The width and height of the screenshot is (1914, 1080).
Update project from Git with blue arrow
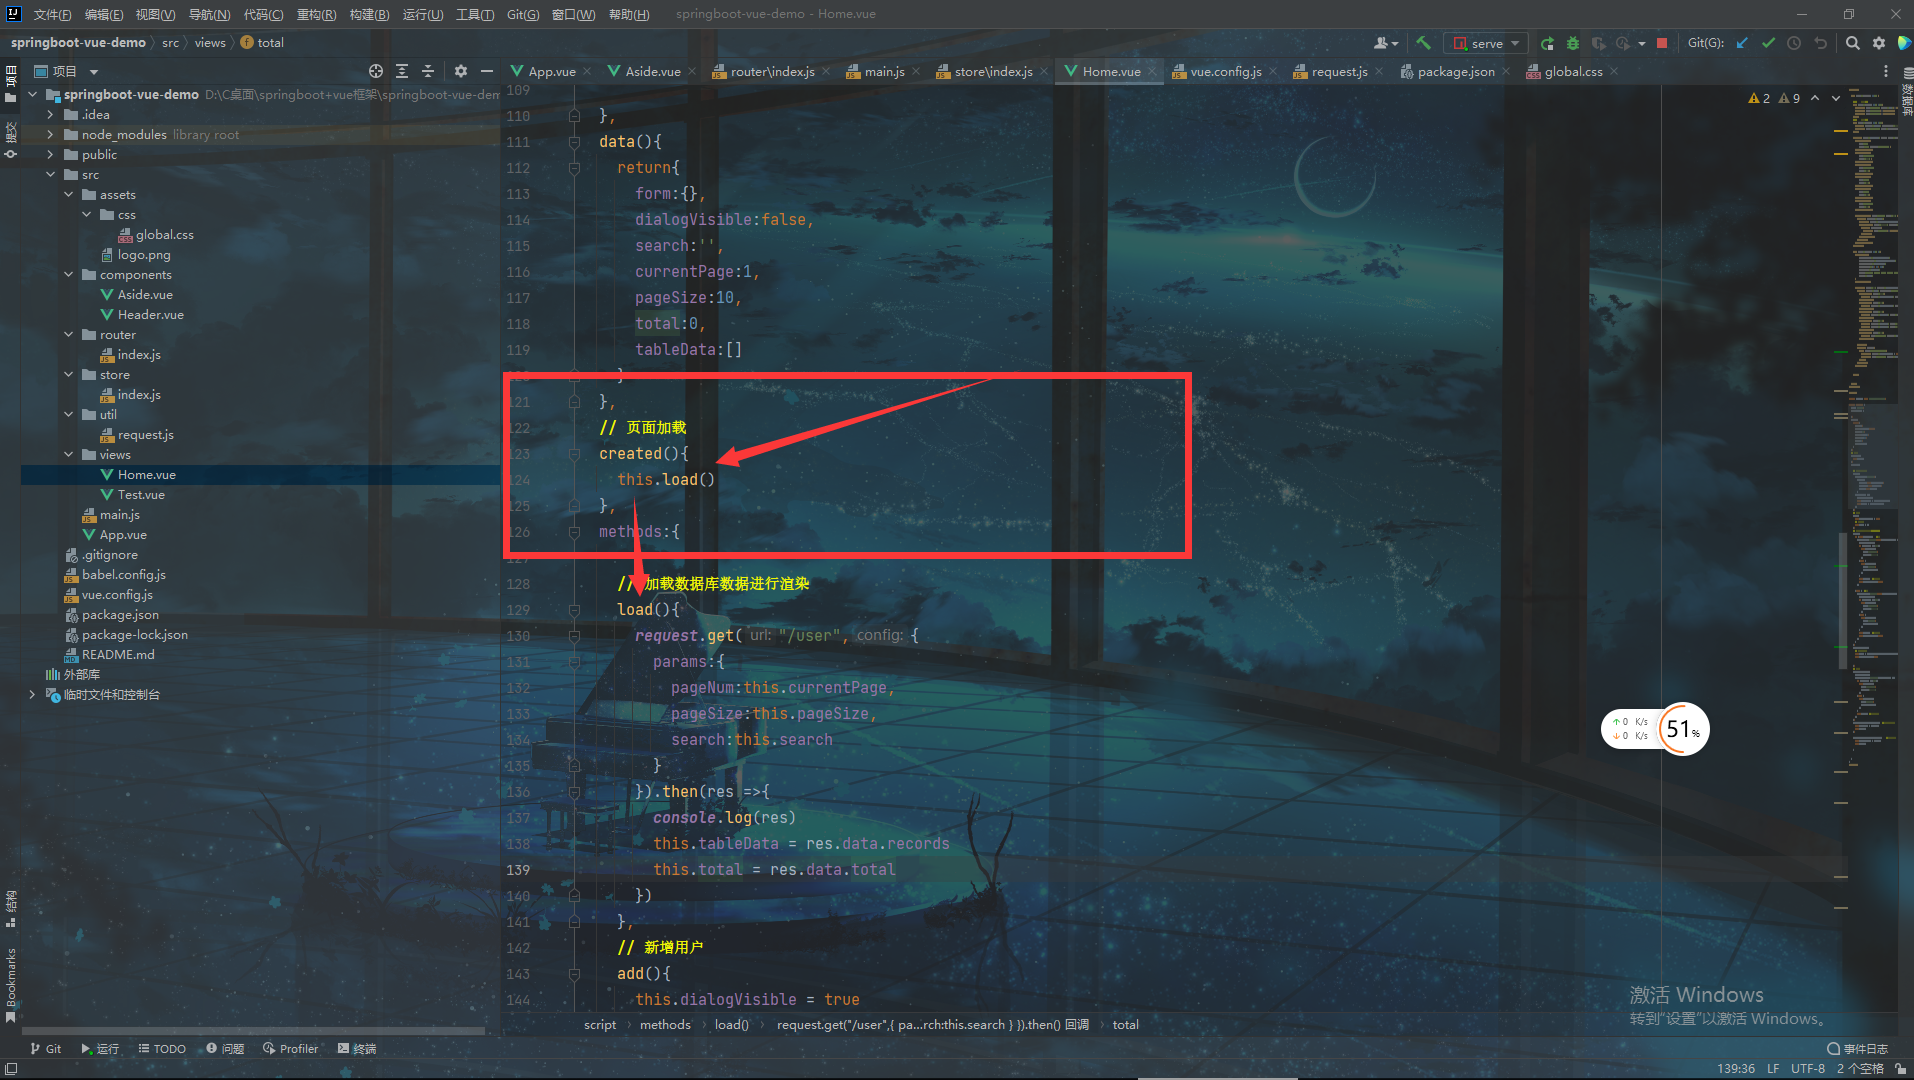click(1741, 43)
